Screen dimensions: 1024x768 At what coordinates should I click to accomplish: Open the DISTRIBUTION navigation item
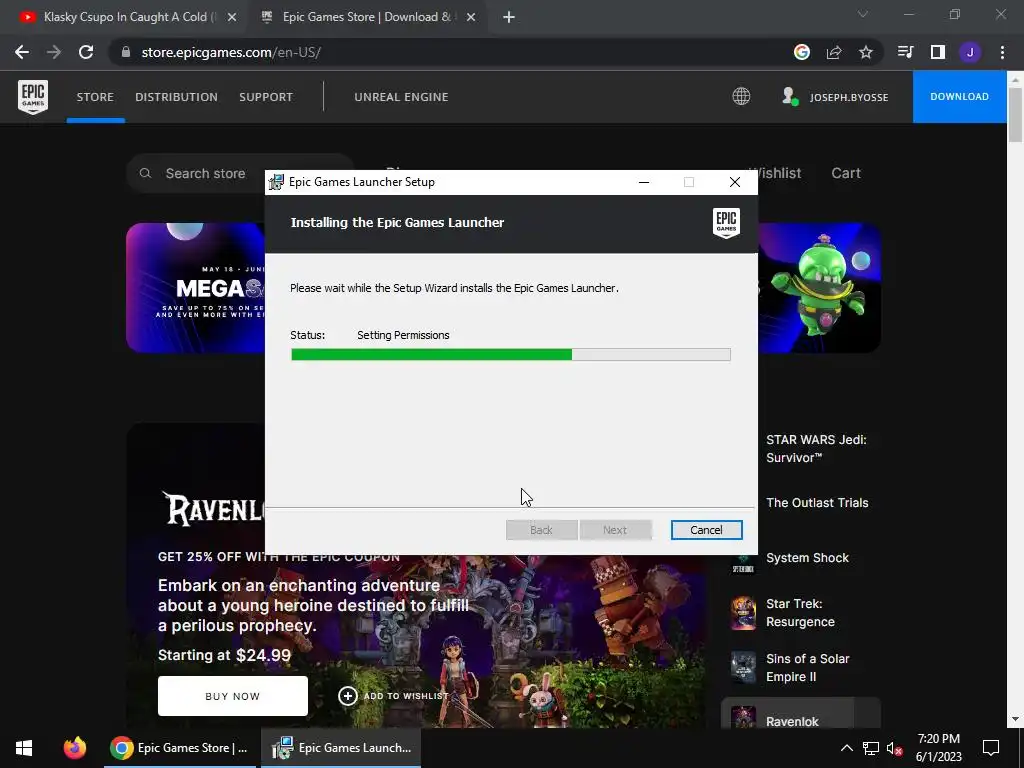[176, 97]
